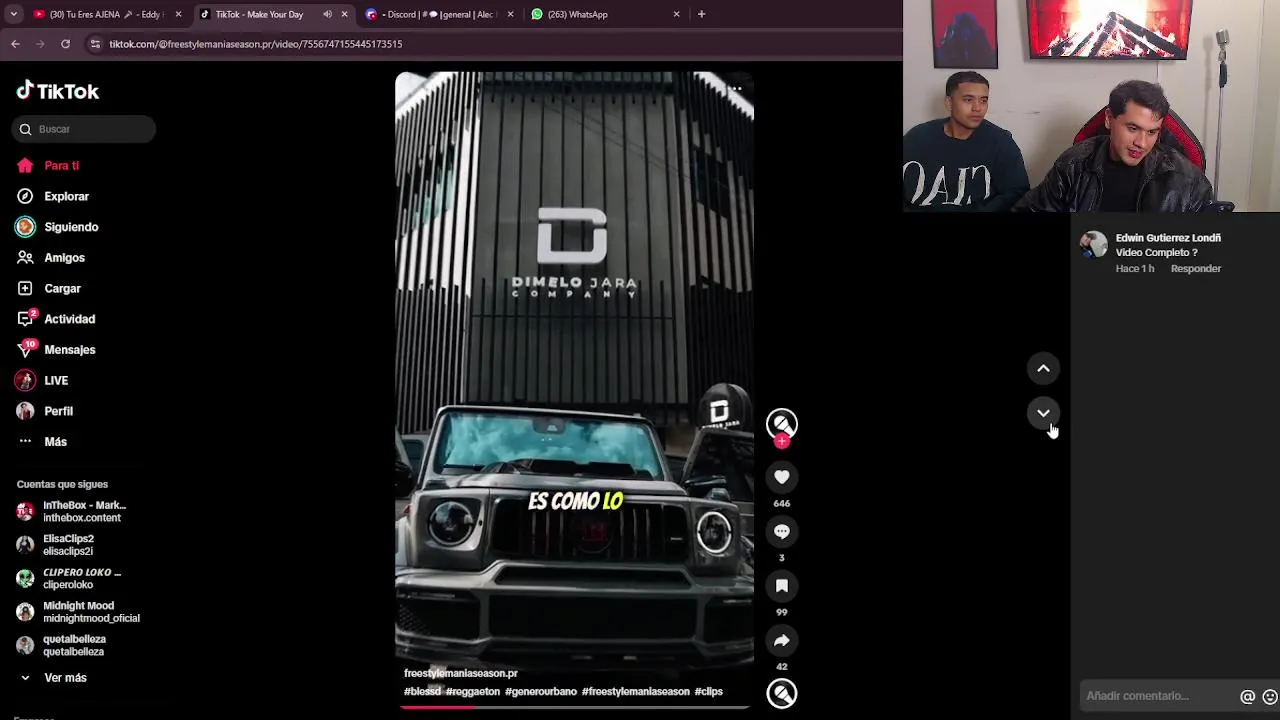Click Responder on Edwin's comment

click(x=1196, y=269)
